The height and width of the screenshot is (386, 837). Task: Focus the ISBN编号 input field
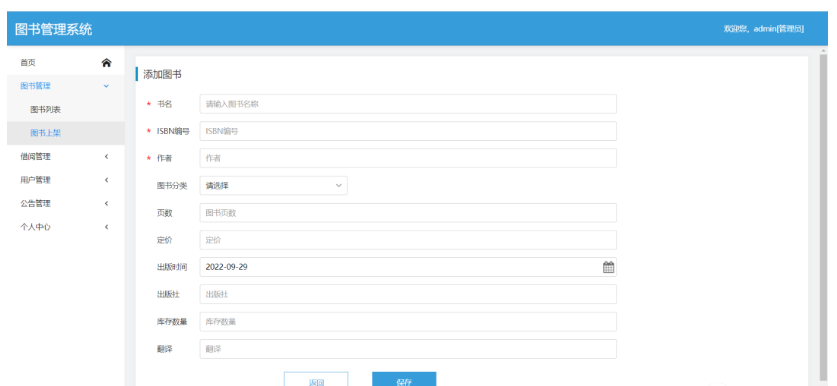click(408, 131)
